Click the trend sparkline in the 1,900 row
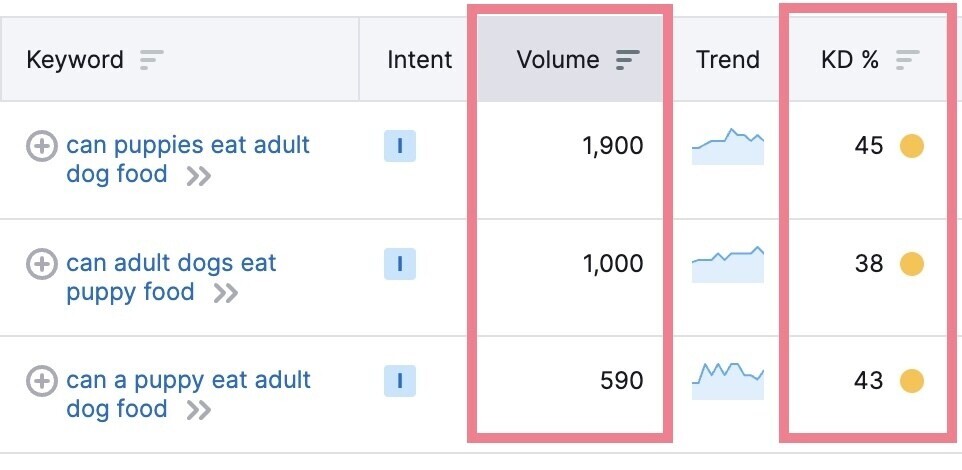962x470 pixels. 727,147
